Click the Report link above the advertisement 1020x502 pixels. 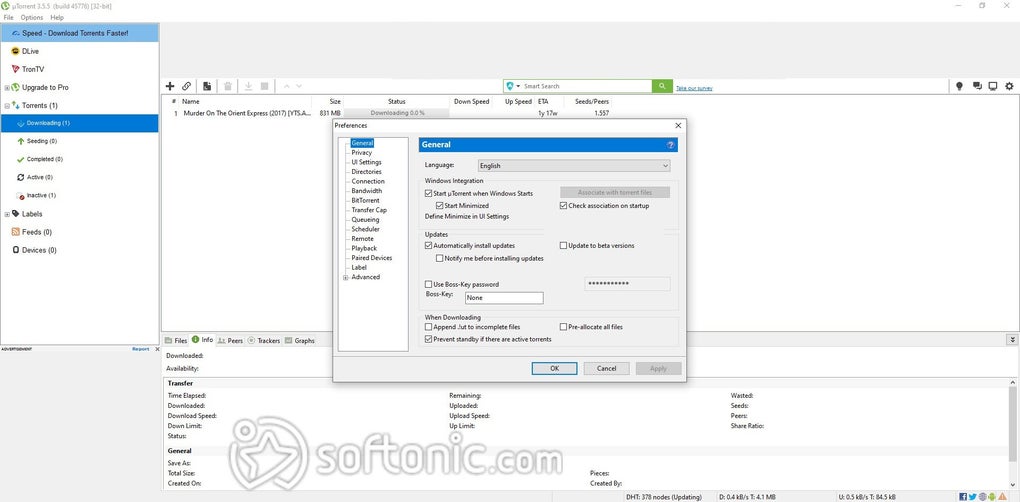coord(141,349)
